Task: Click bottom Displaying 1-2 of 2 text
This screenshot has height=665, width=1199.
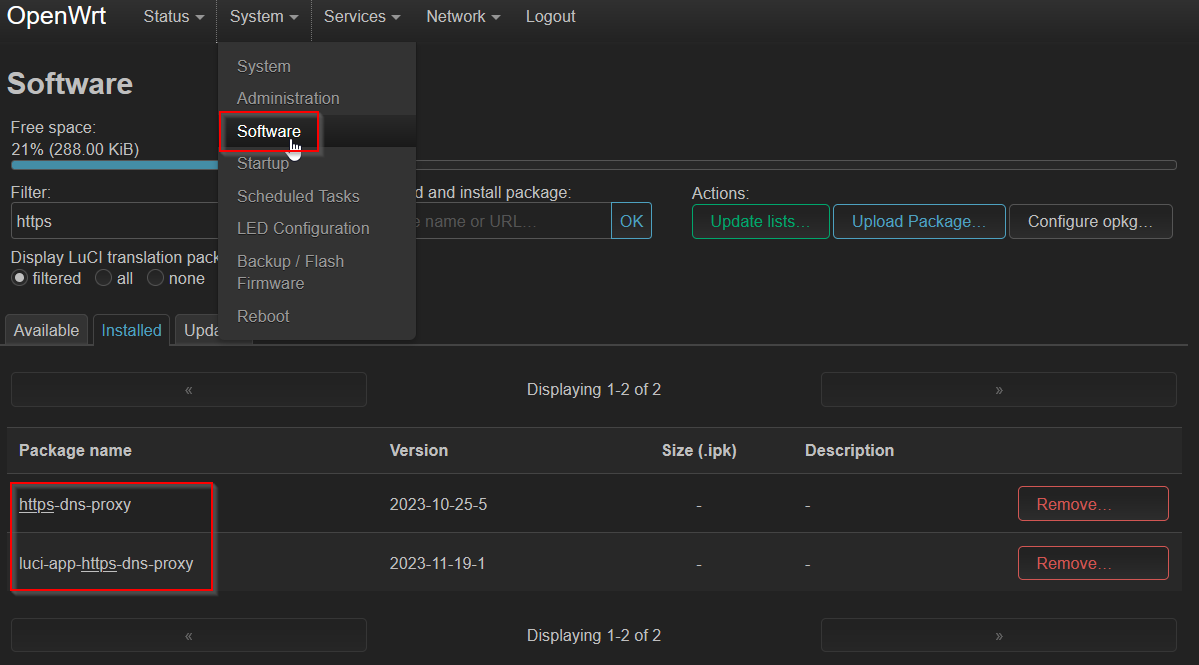Action: point(594,635)
